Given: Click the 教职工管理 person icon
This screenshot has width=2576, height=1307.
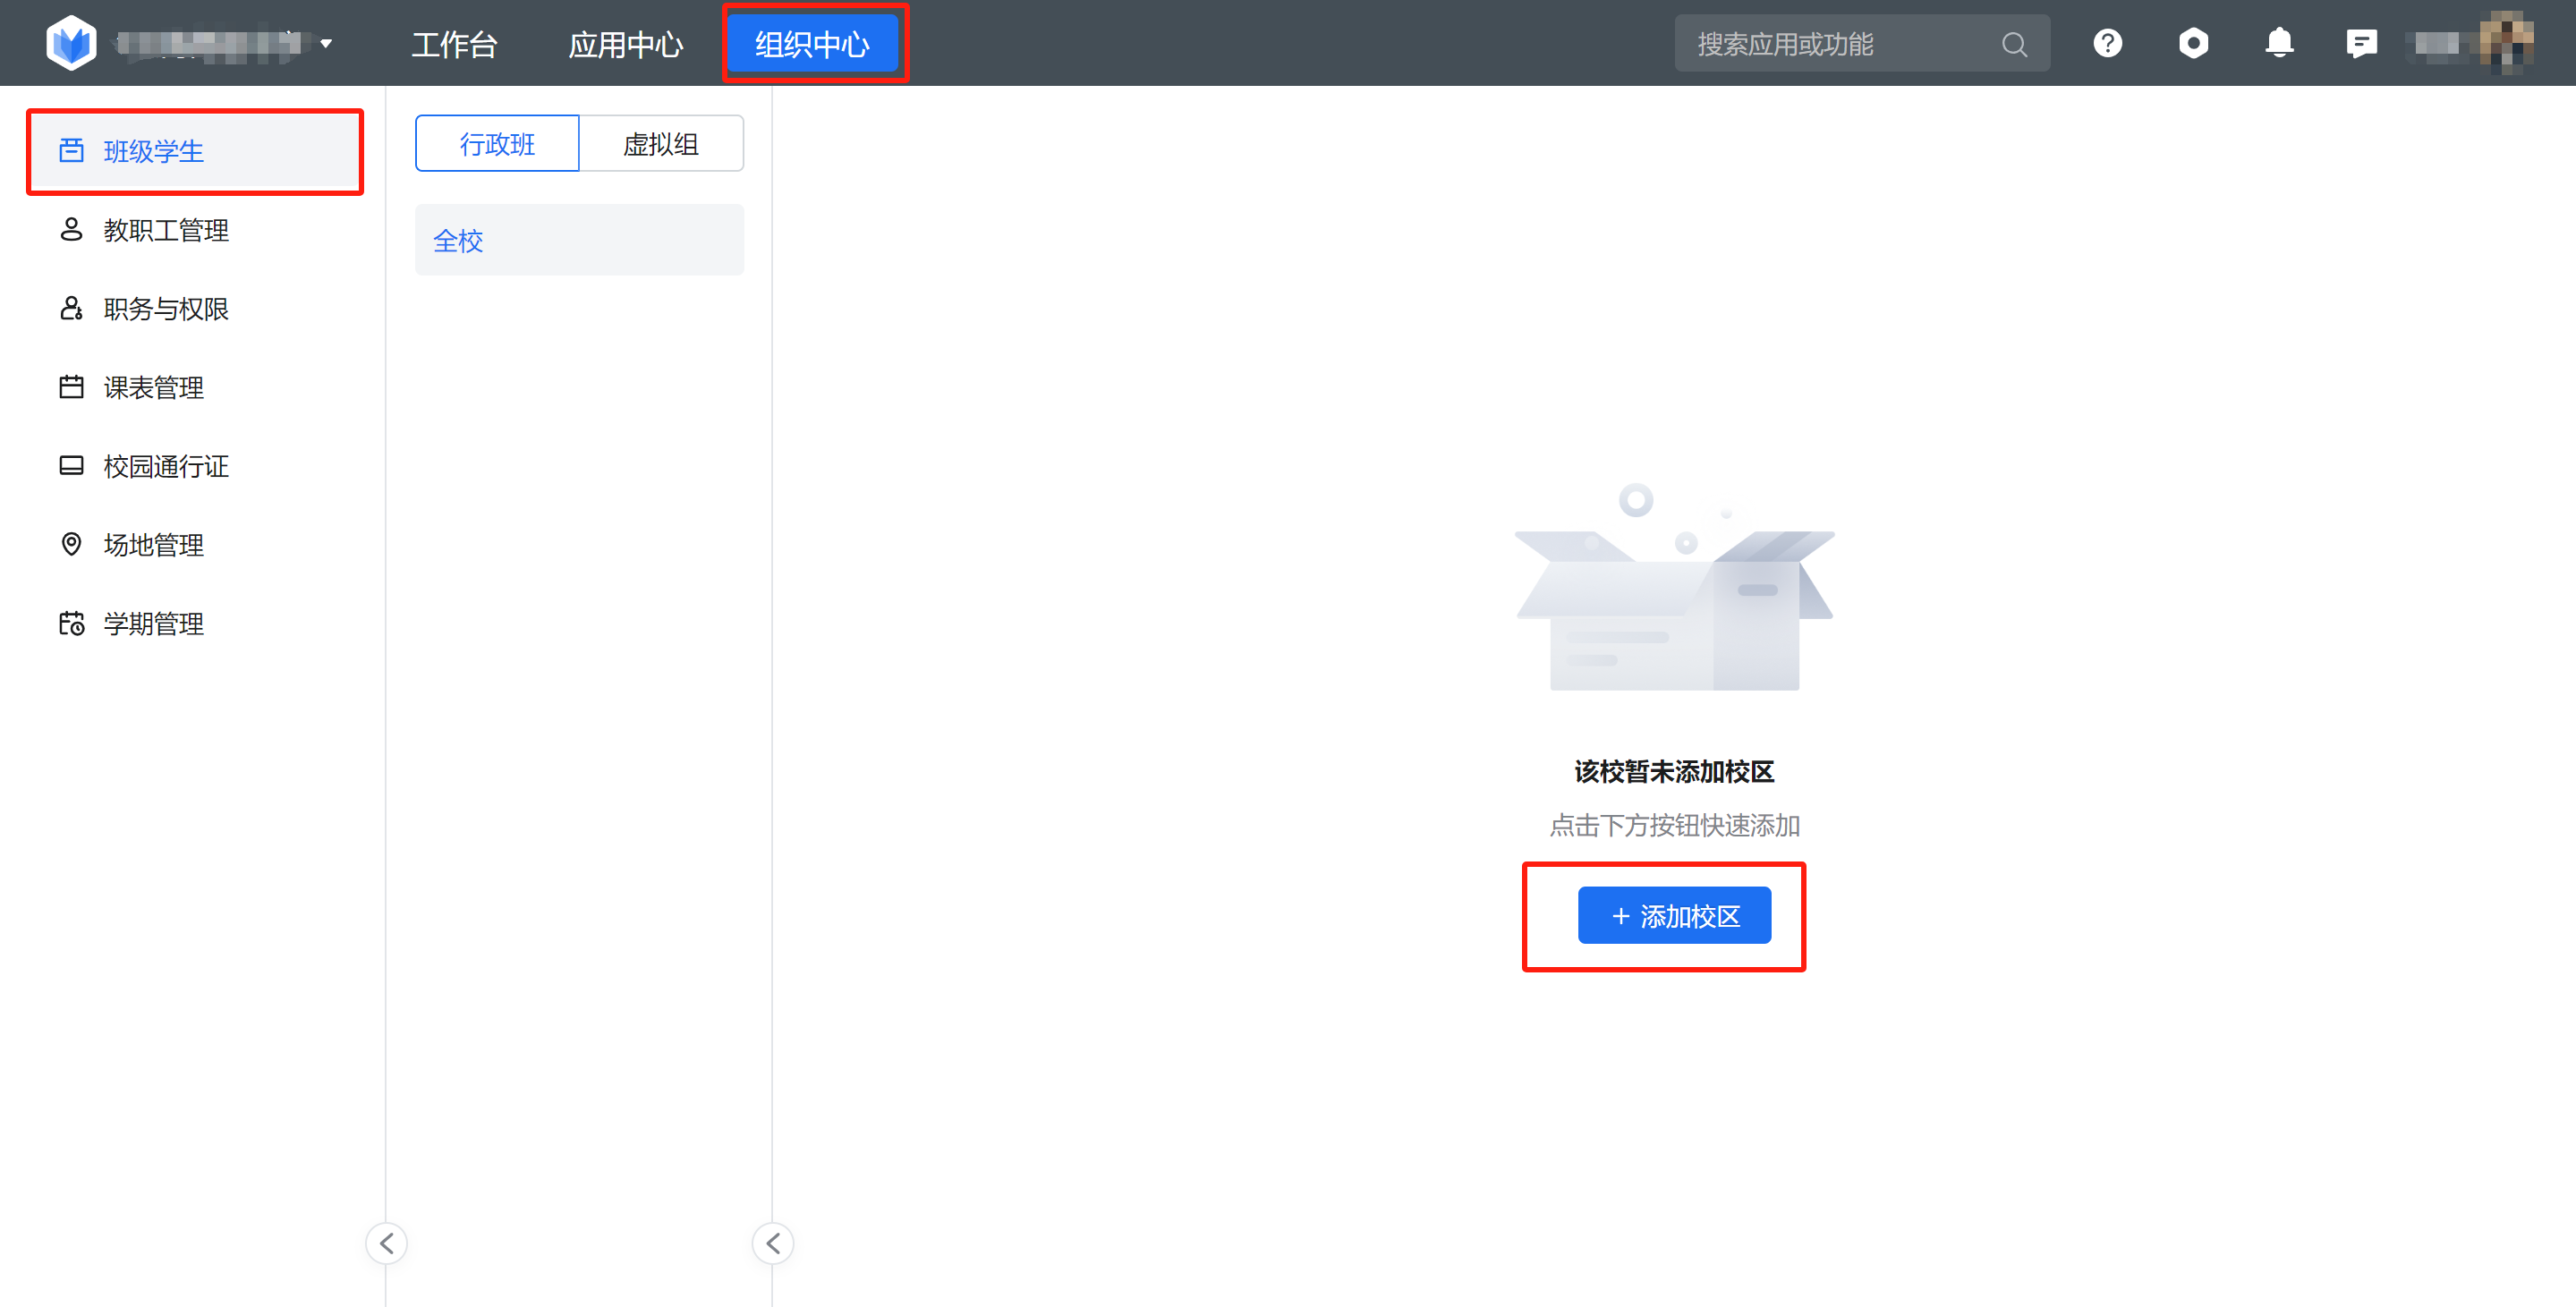Looking at the screenshot, I should pyautogui.click(x=71, y=229).
